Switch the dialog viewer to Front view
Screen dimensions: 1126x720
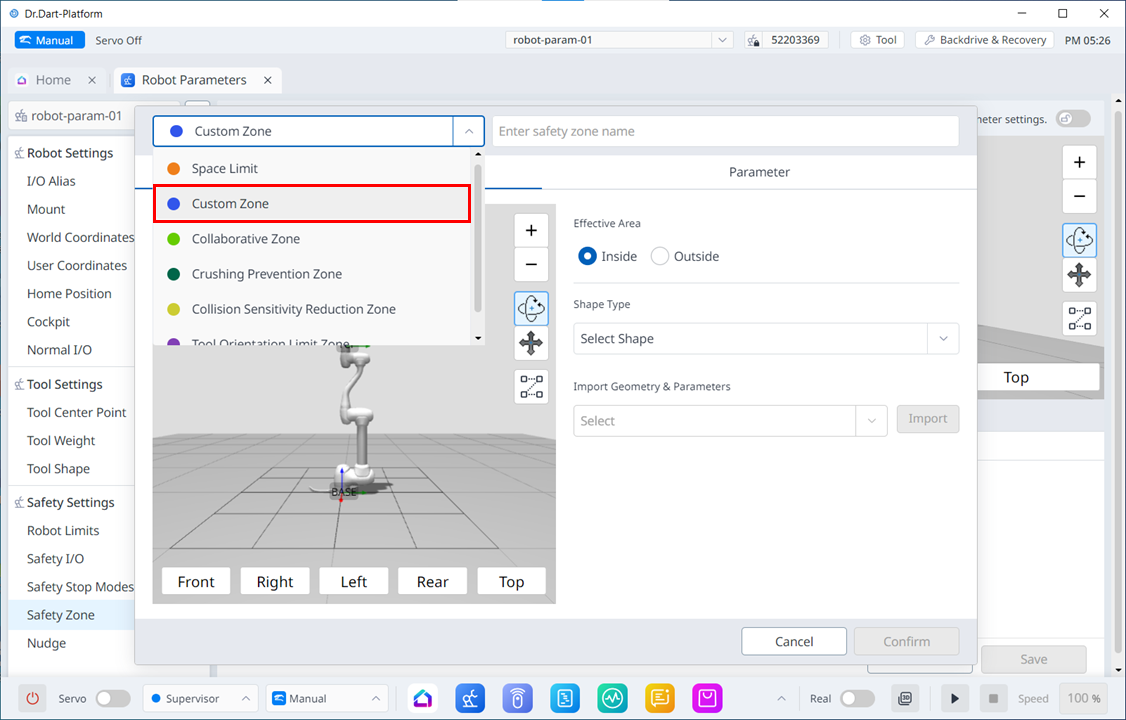[x=196, y=582]
